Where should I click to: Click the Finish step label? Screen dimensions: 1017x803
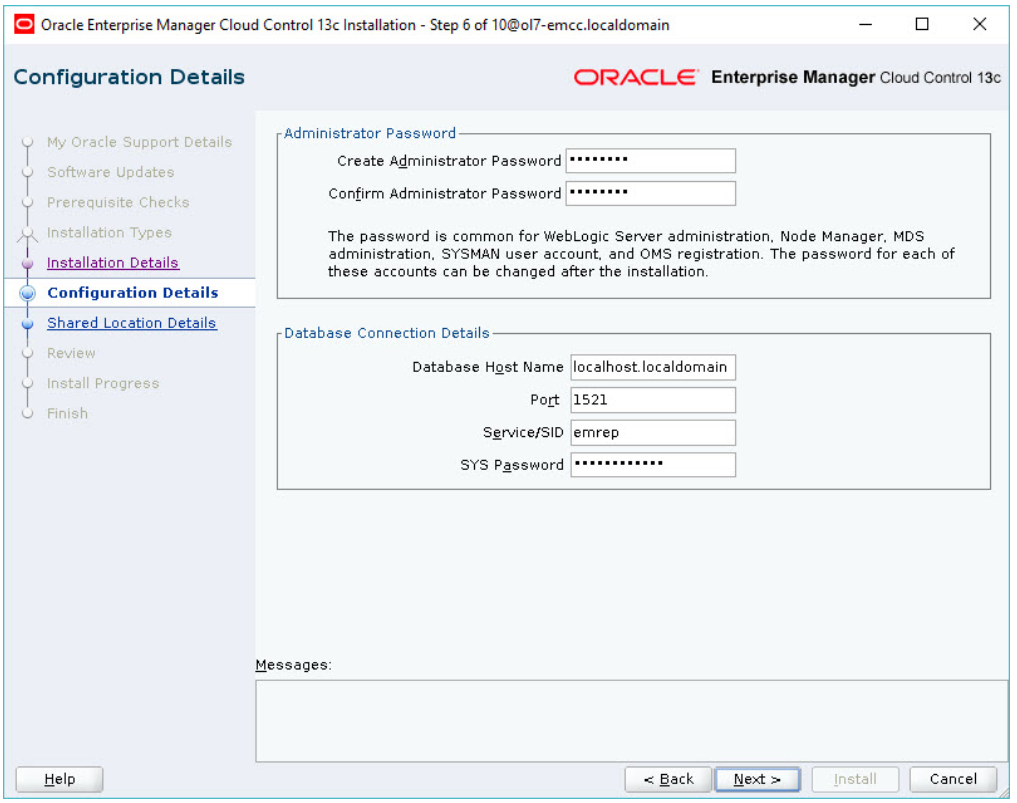[x=67, y=413]
